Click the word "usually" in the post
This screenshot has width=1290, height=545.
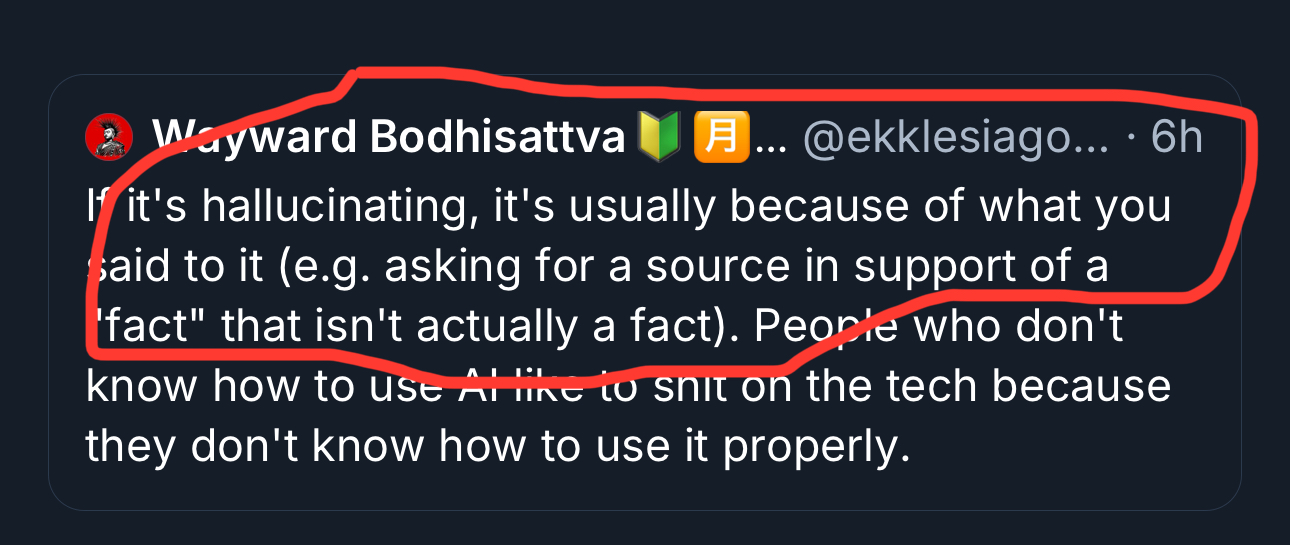coord(624,207)
